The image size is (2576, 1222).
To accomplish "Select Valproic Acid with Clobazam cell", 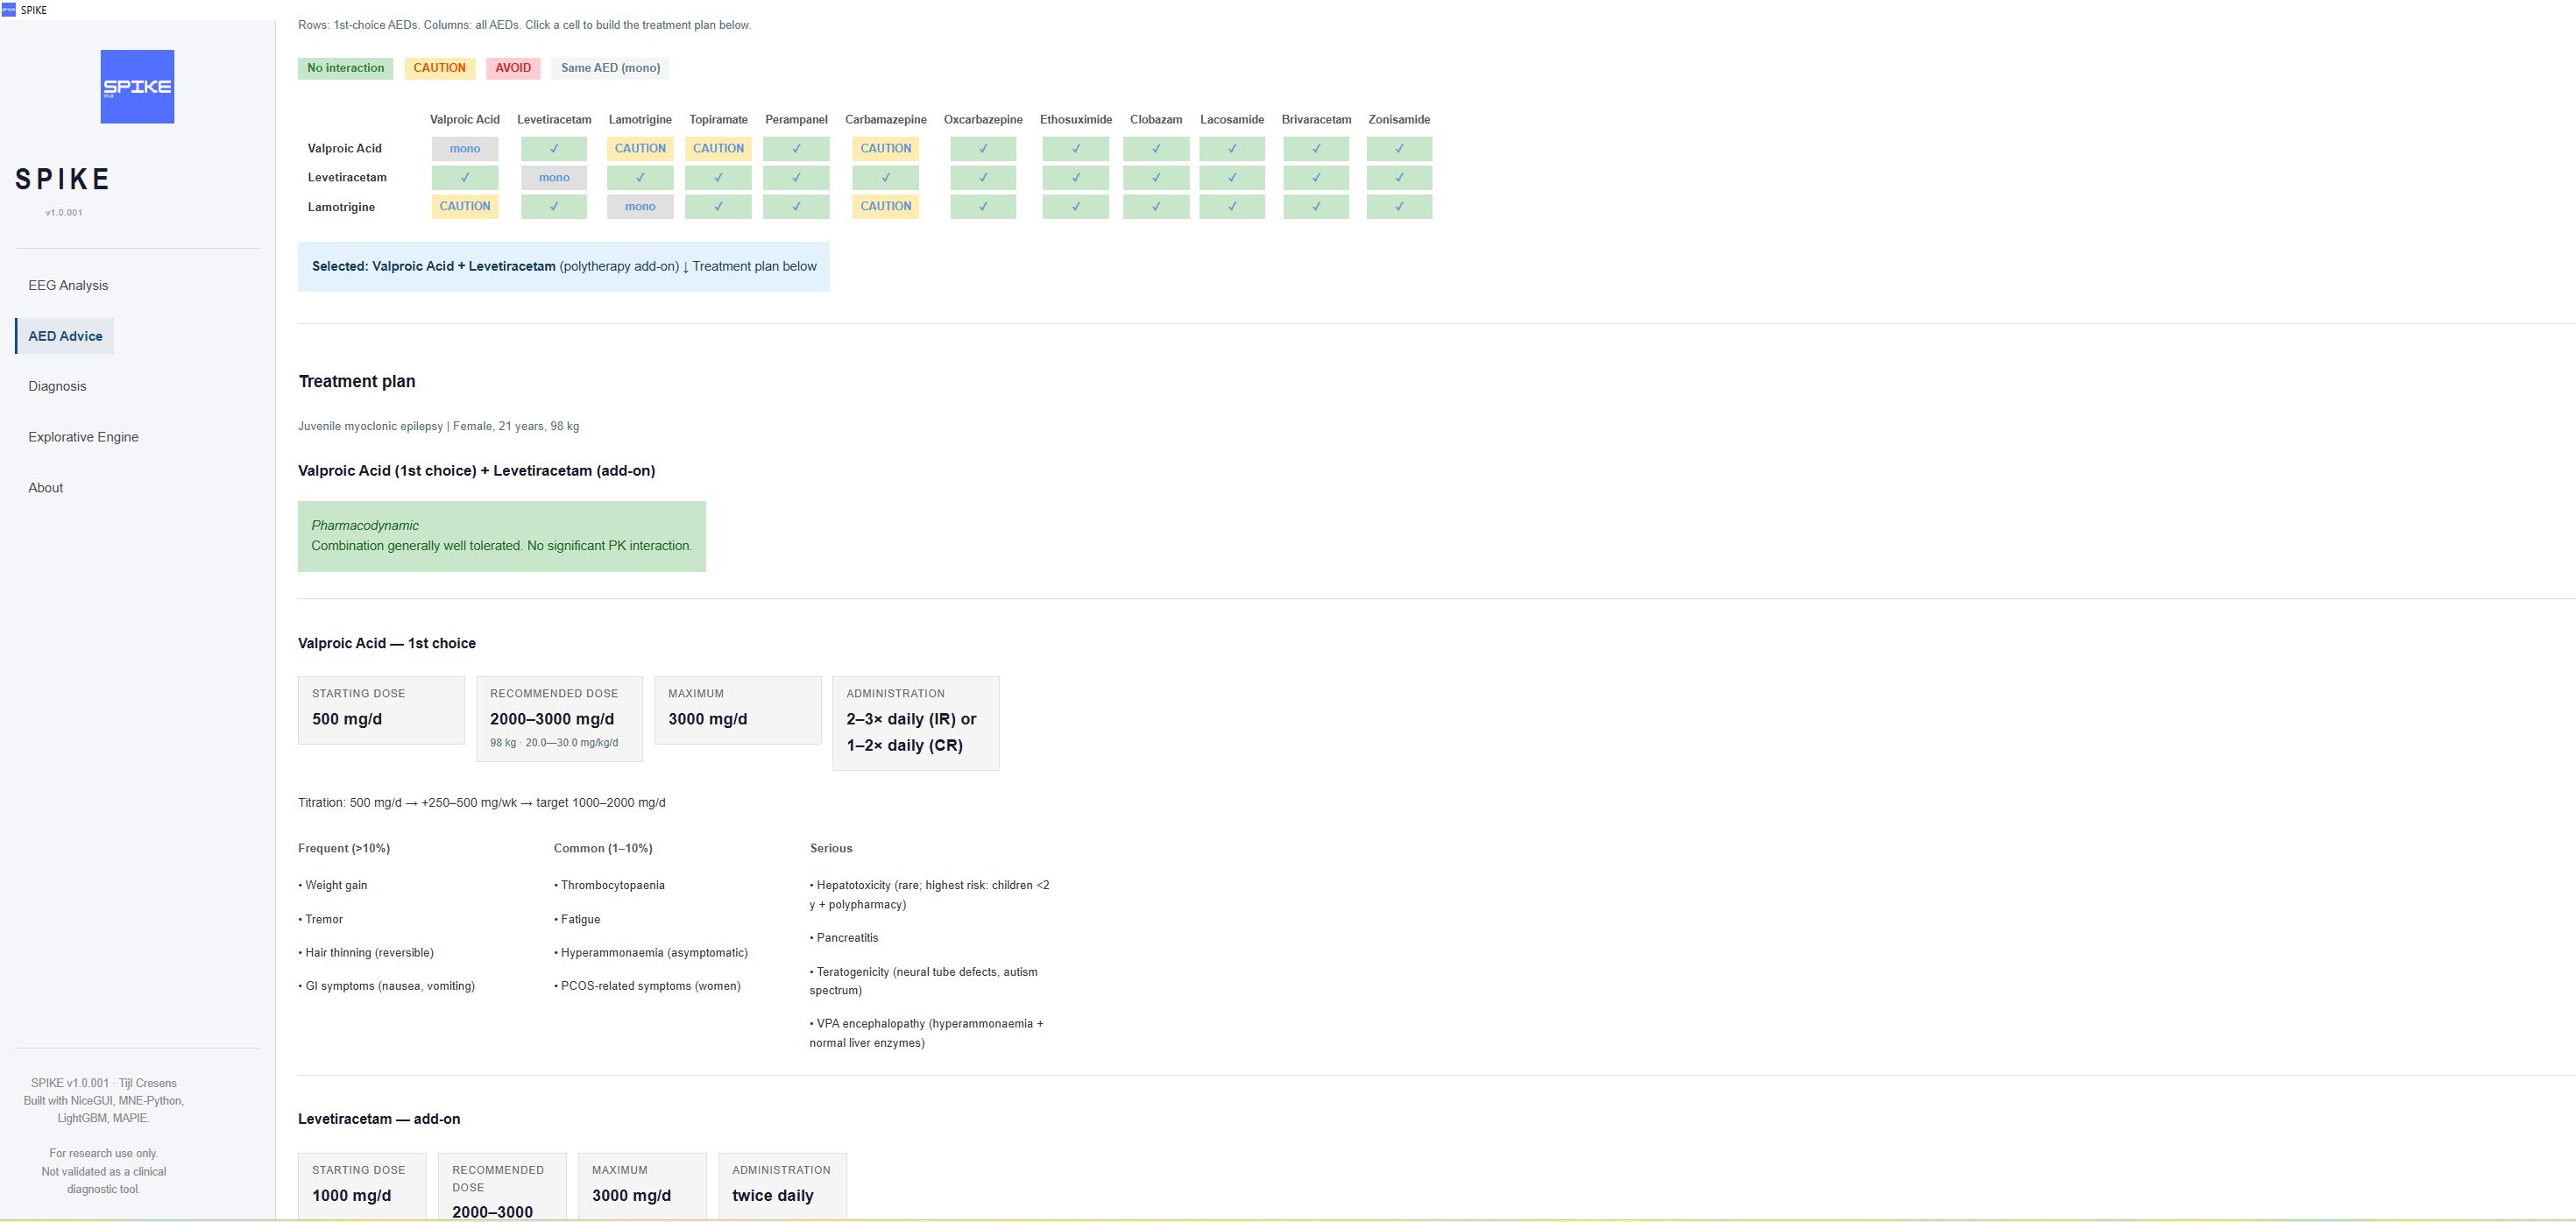I will point(1156,149).
